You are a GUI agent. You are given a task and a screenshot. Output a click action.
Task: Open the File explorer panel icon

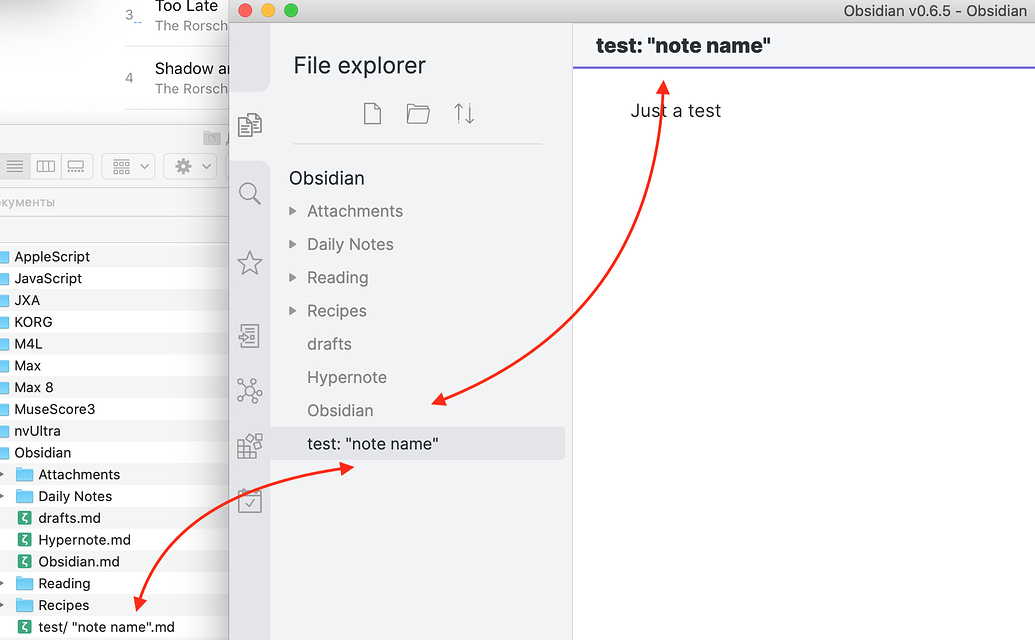click(x=249, y=125)
